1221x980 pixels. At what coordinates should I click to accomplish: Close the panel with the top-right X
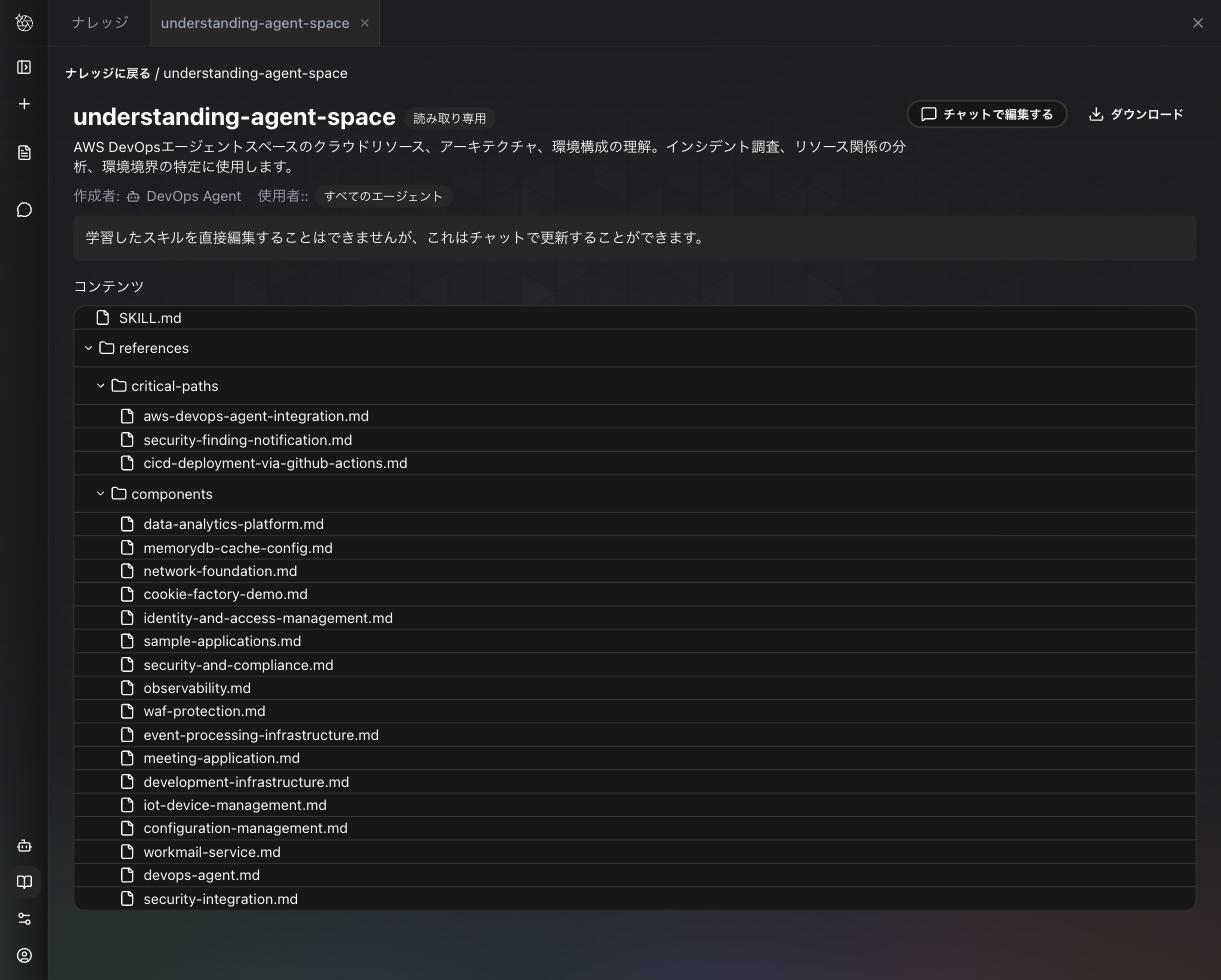(x=1197, y=23)
